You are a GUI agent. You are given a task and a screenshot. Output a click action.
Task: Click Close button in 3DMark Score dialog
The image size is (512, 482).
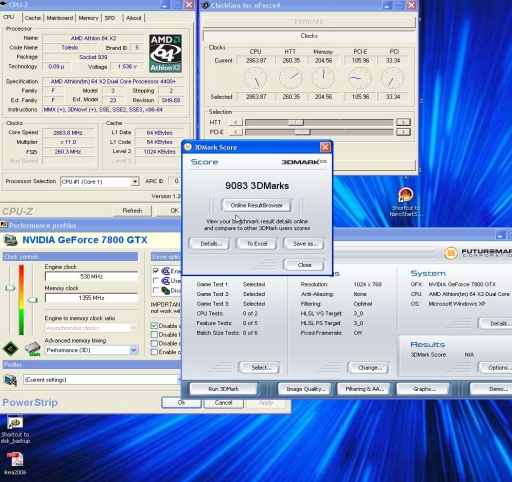pos(304,265)
